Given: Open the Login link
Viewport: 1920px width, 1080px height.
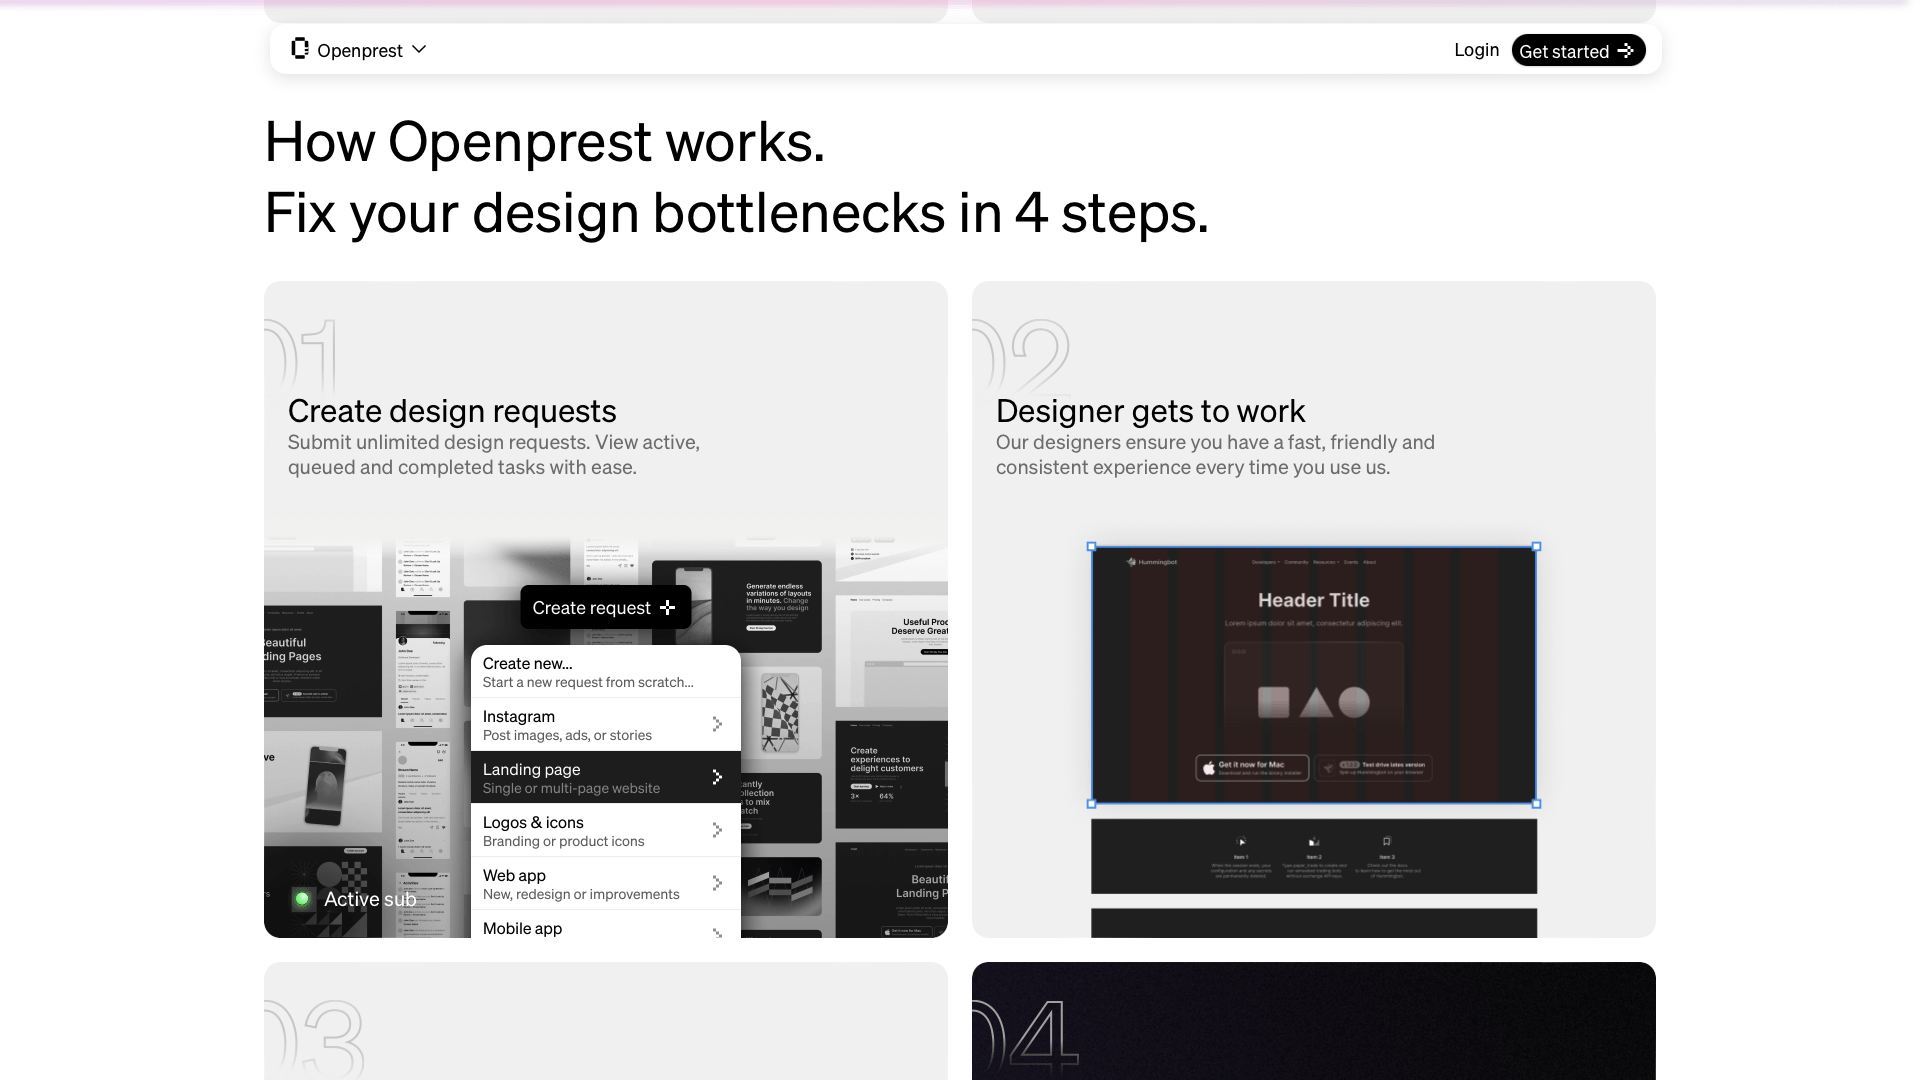Looking at the screenshot, I should coord(1476,50).
